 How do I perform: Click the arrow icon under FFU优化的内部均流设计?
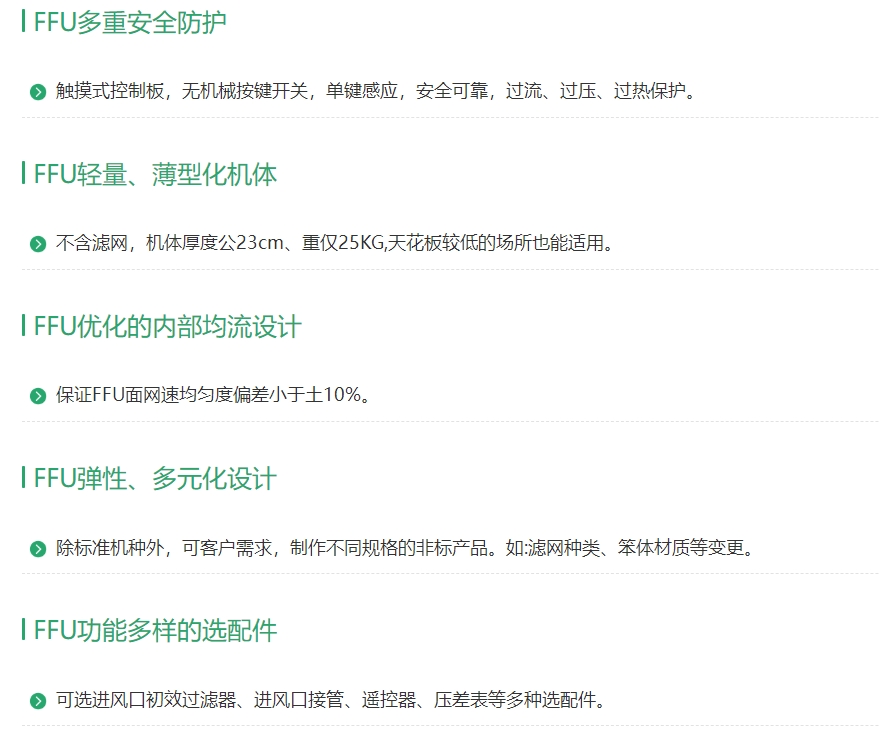click(x=37, y=394)
